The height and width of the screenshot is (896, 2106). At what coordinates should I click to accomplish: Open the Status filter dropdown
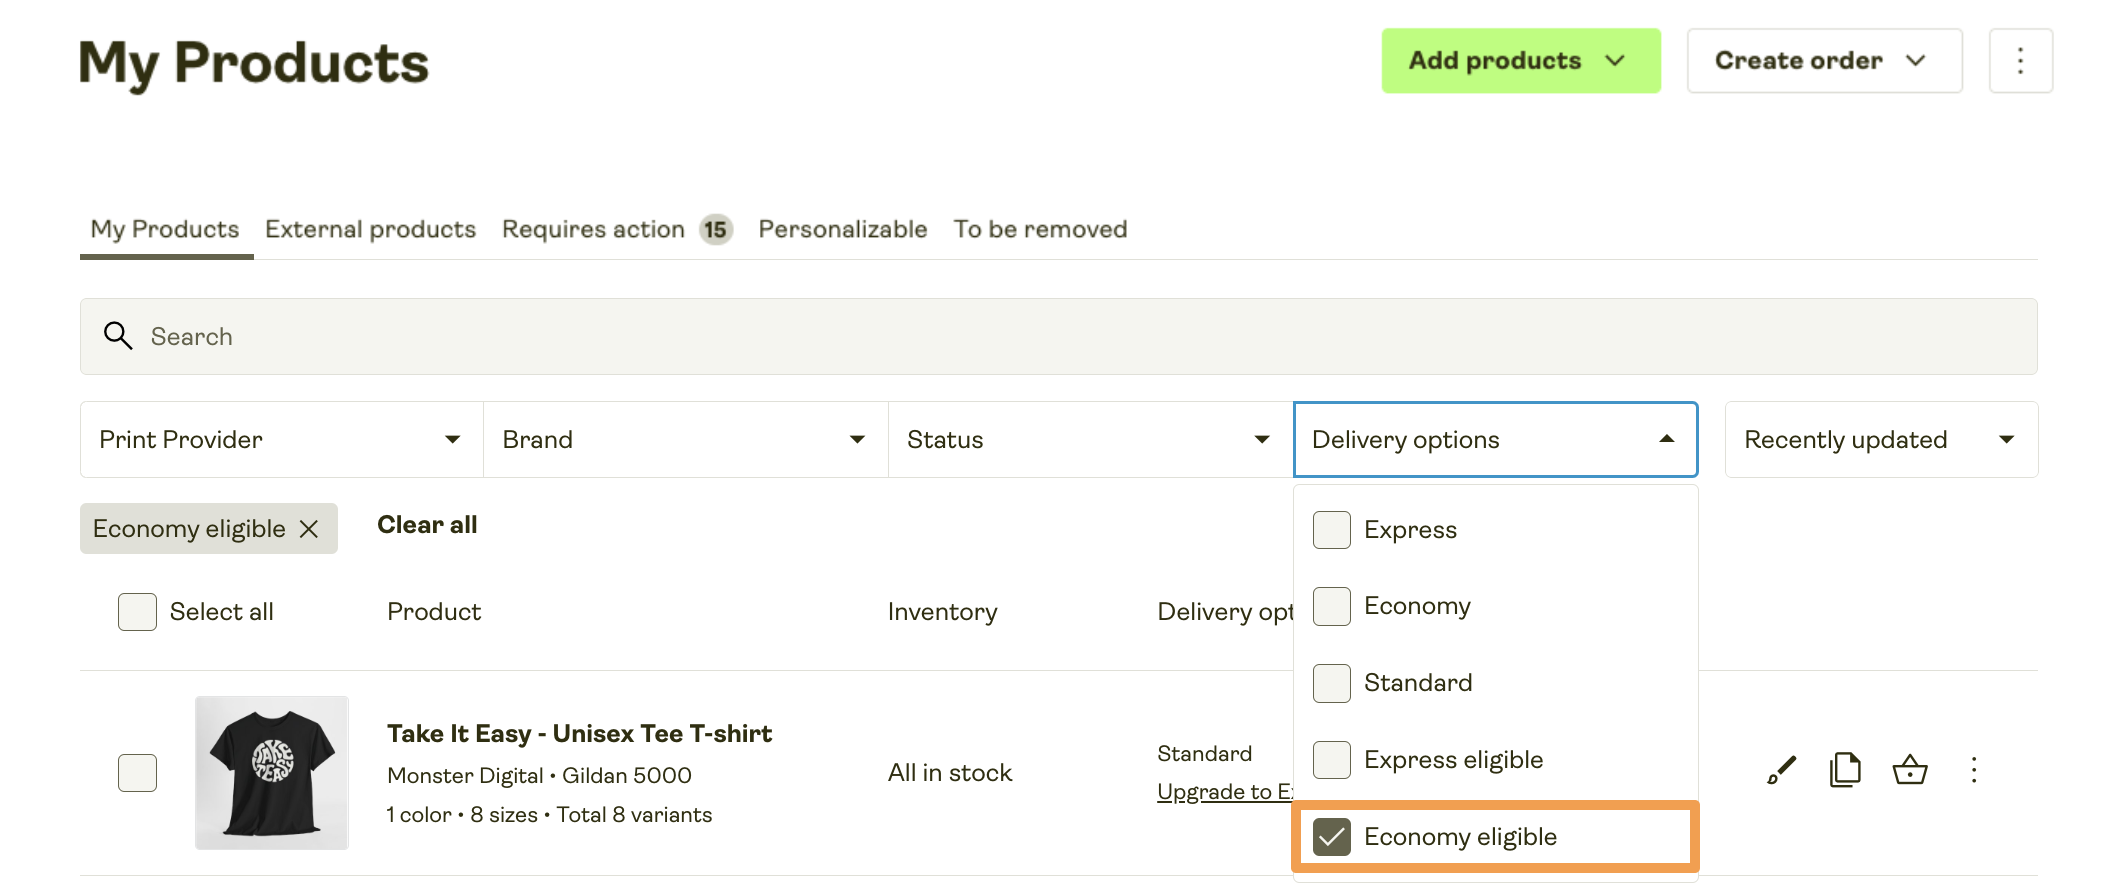pyautogui.click(x=1089, y=440)
